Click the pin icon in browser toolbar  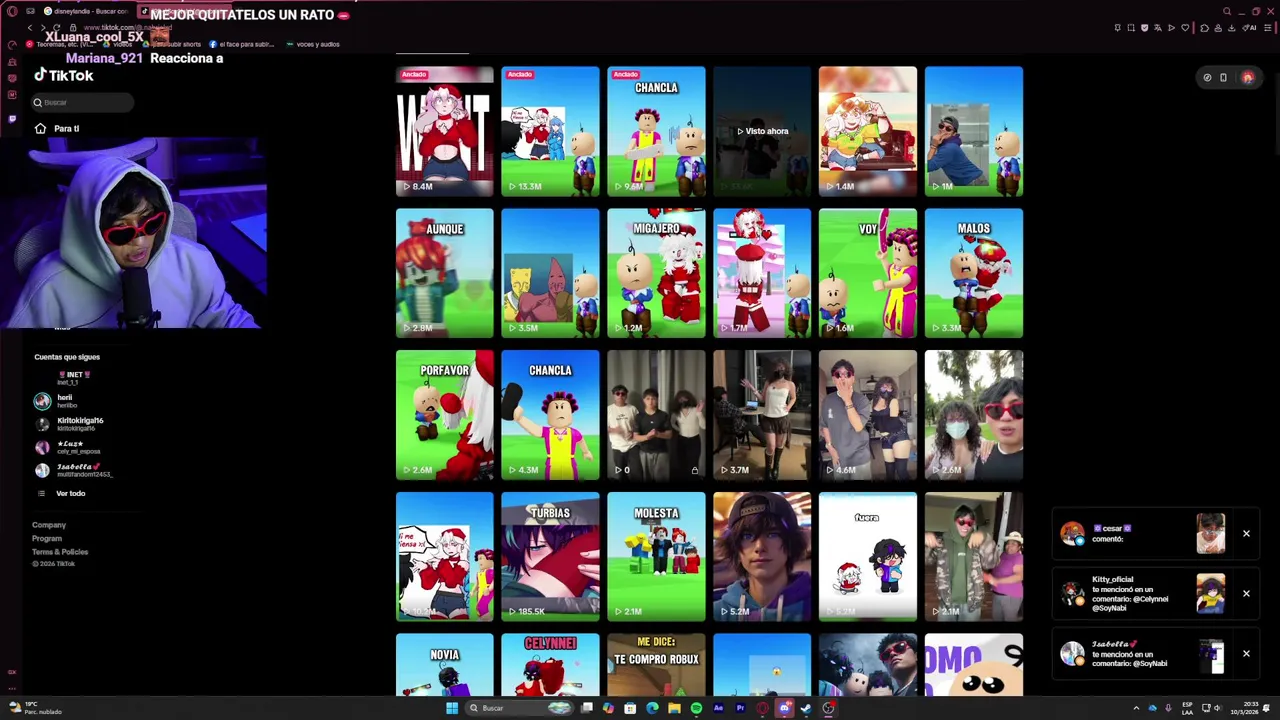[x=1118, y=28]
